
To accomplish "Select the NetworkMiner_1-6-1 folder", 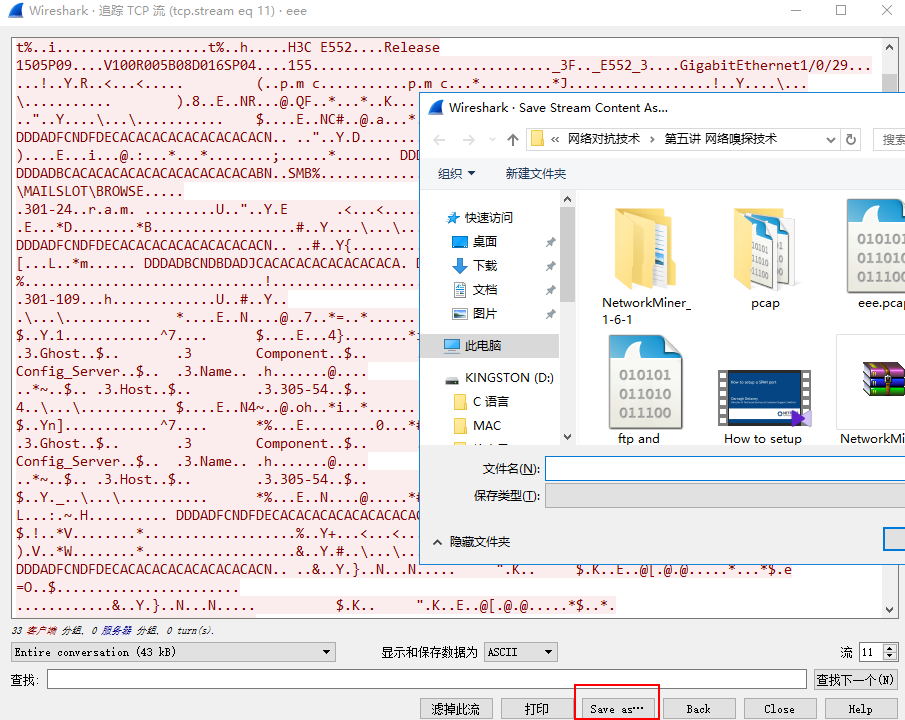I will [x=646, y=266].
